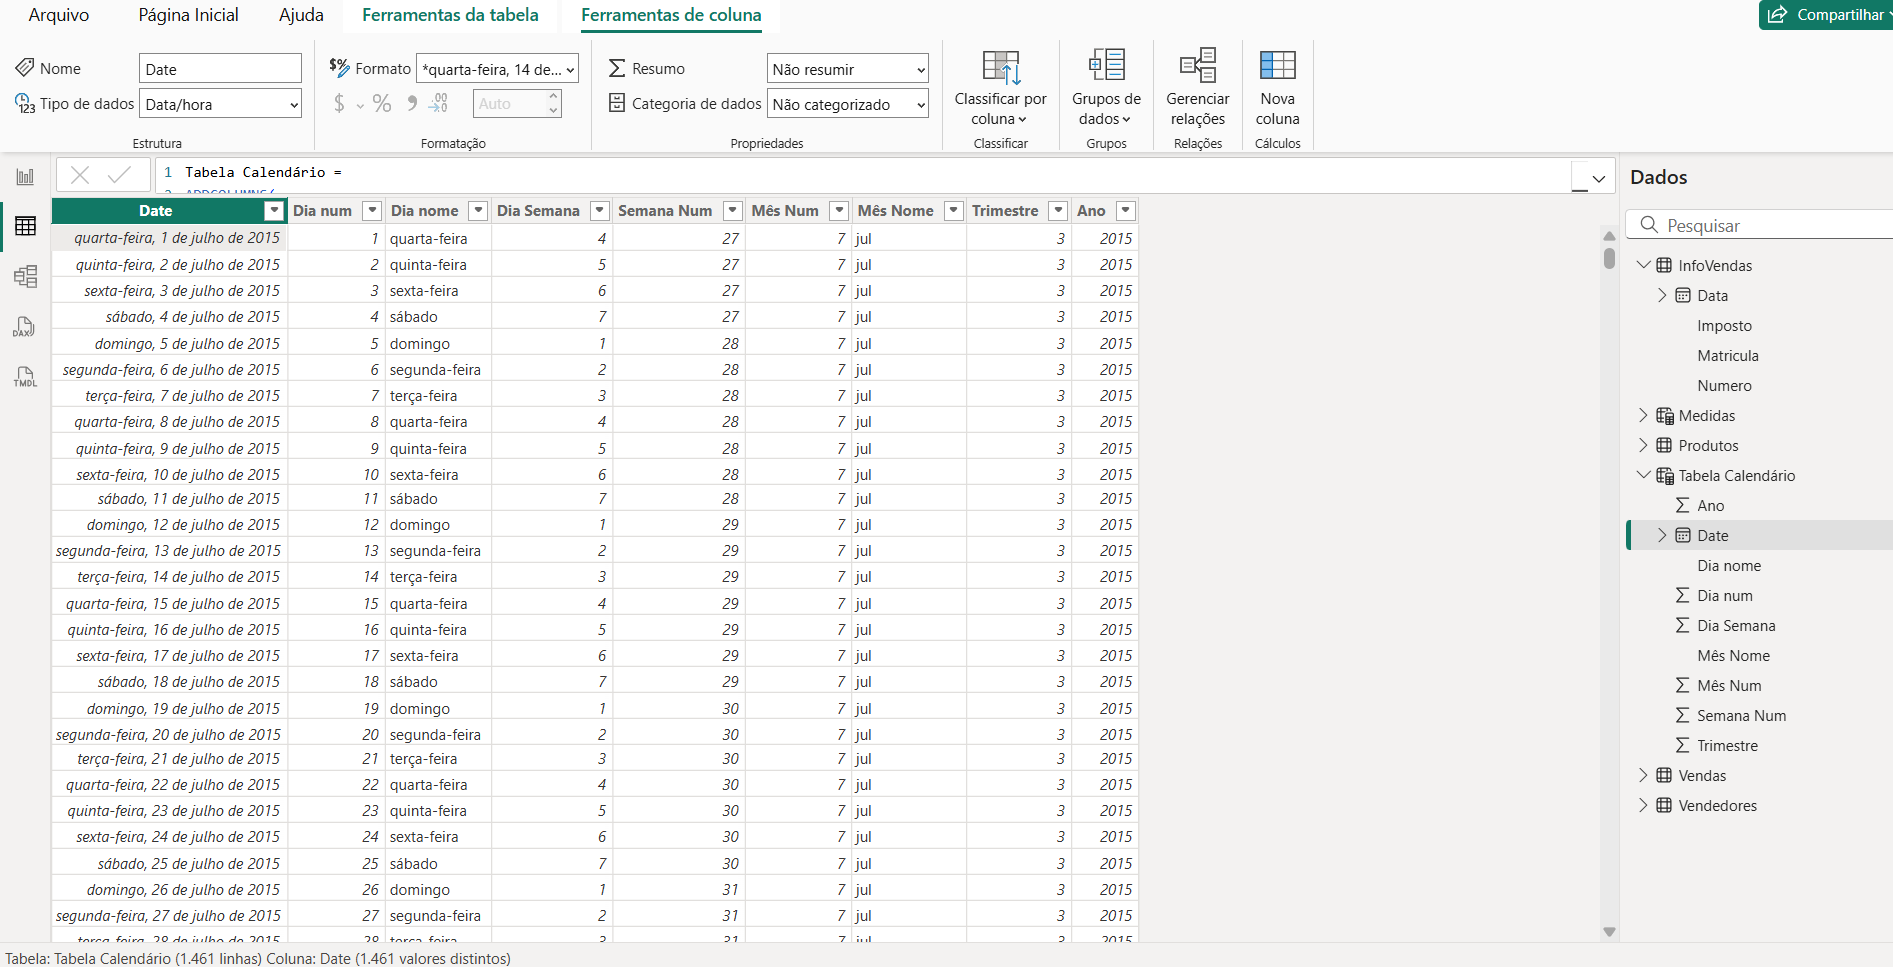Viewport: 1893px width, 967px height.
Task: Open the Tipo de dados Data/hora dropdown
Action: (x=220, y=104)
